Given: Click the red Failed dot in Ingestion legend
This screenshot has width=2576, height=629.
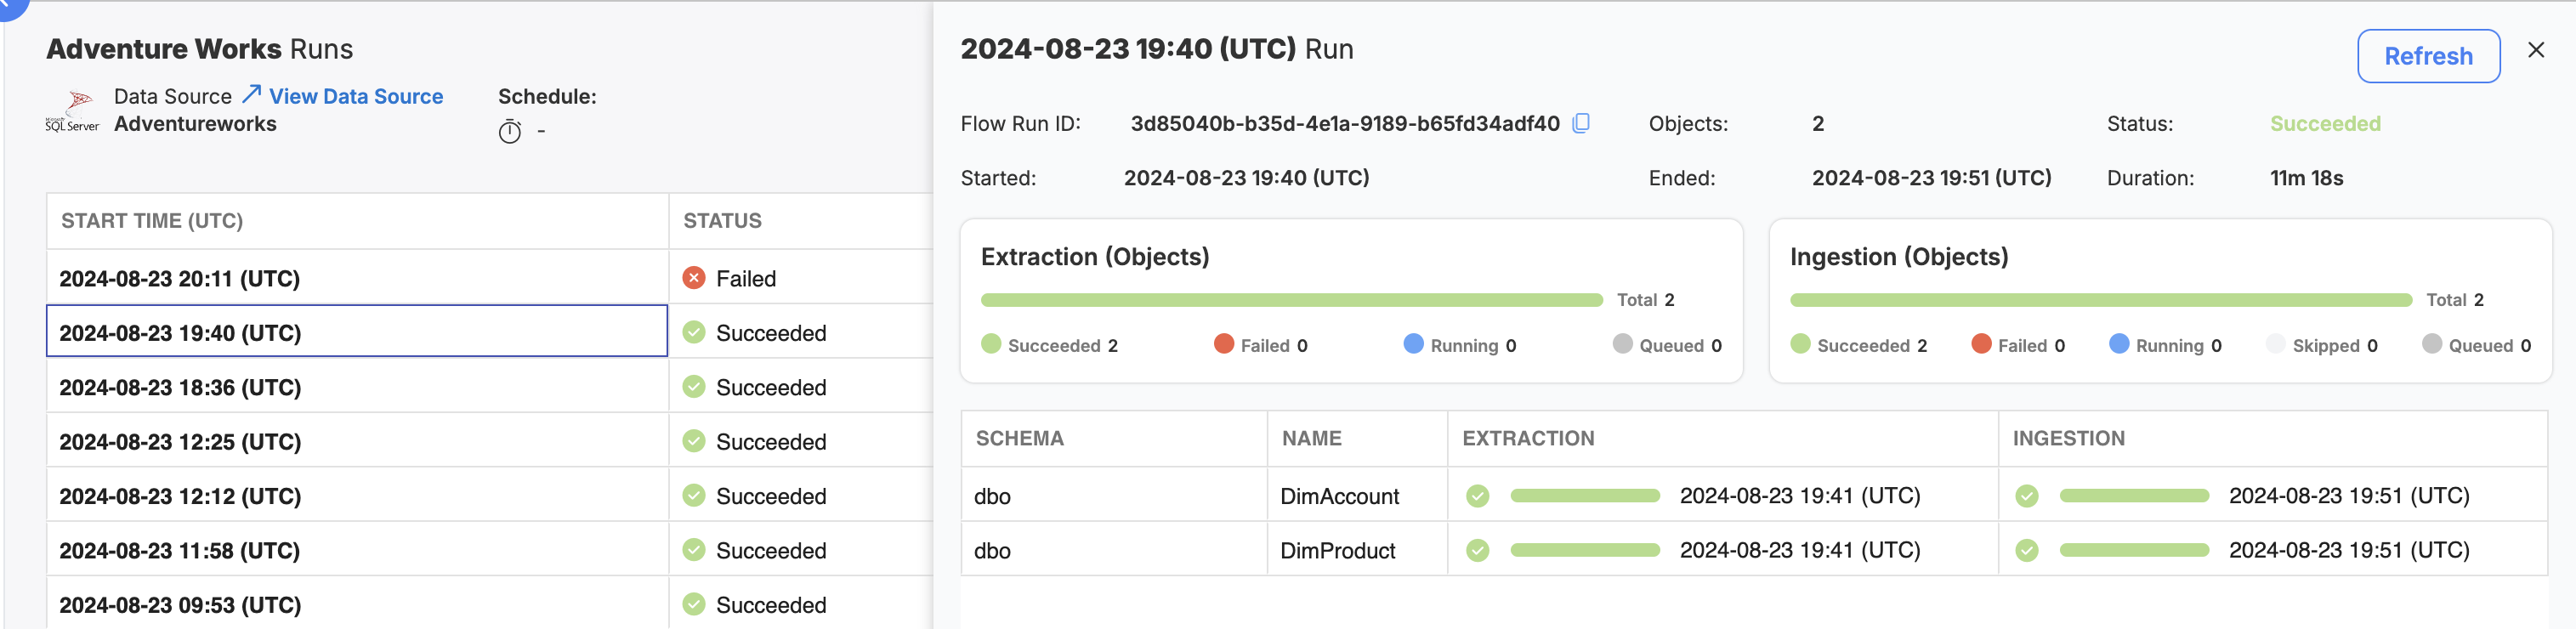Looking at the screenshot, I should 1981,344.
